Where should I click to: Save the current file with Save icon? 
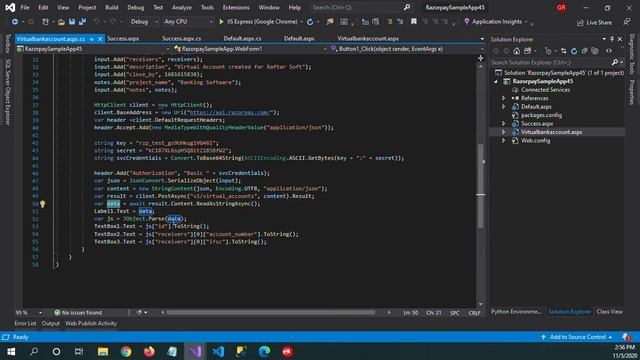[x=72, y=22]
